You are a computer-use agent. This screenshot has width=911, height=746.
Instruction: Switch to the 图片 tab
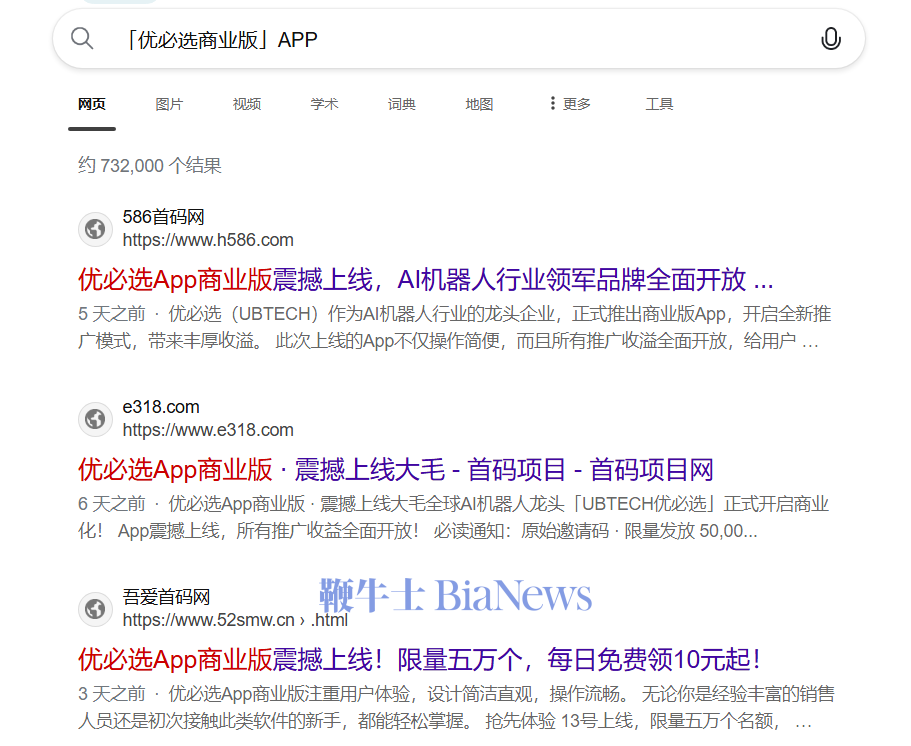pyautogui.click(x=169, y=104)
